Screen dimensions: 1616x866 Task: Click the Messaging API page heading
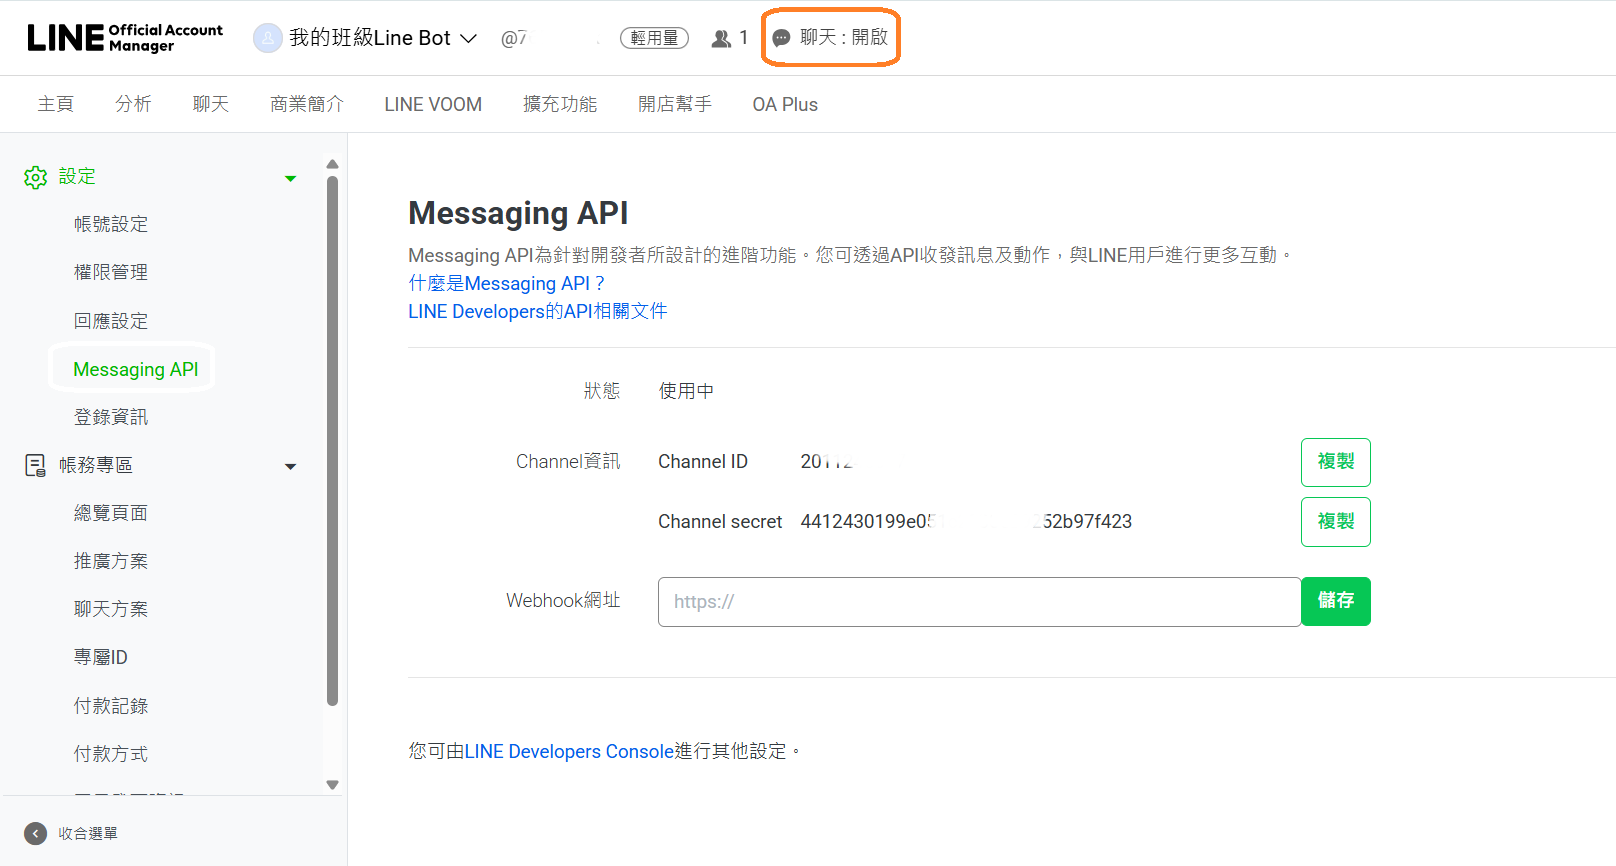click(x=518, y=213)
